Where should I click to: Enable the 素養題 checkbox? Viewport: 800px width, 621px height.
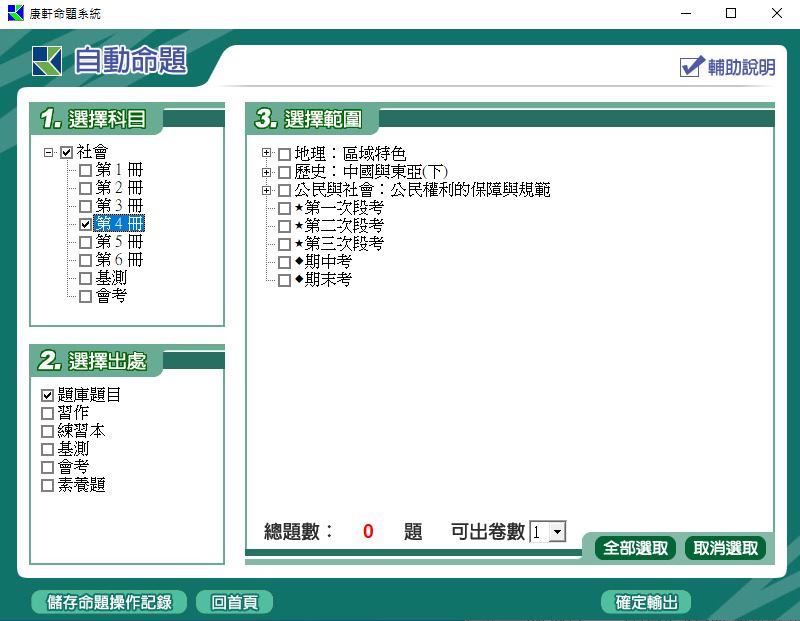(47, 485)
